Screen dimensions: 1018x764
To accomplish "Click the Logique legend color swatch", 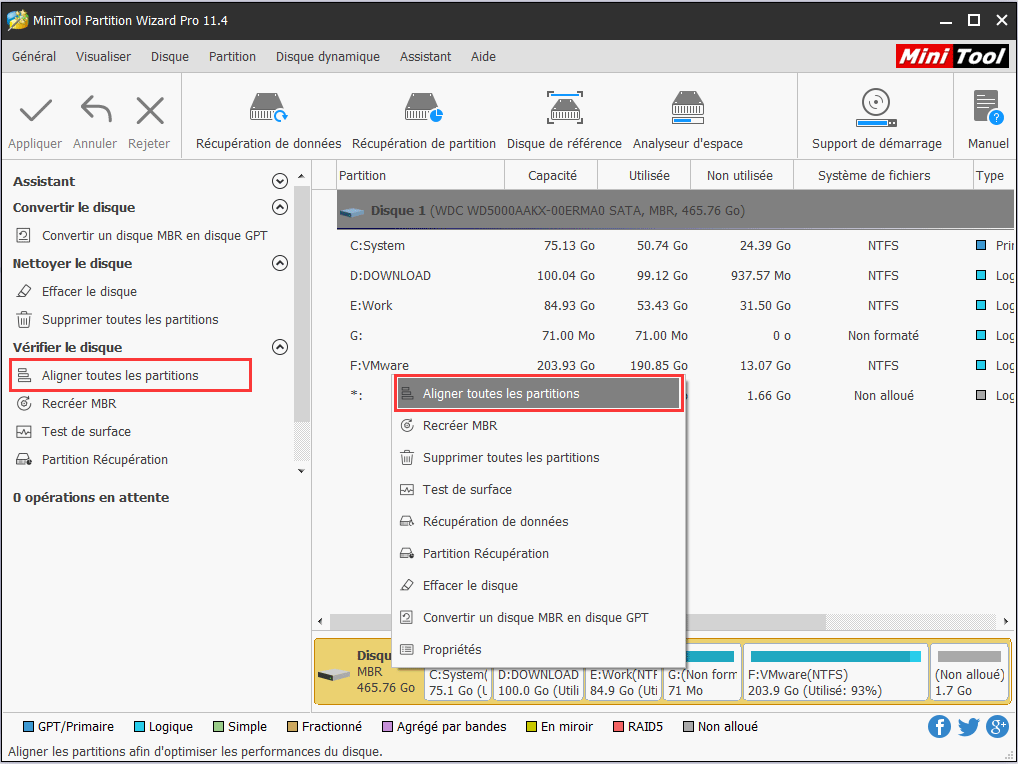I will [x=139, y=726].
